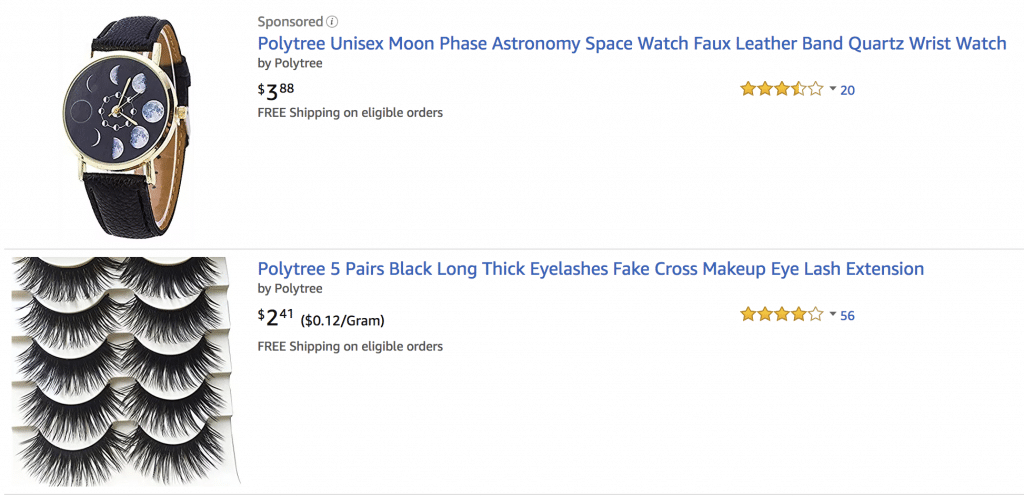This screenshot has width=1024, height=496.
Task: Click the empty fifth star on the eyelashes rating
Action: coord(815,315)
